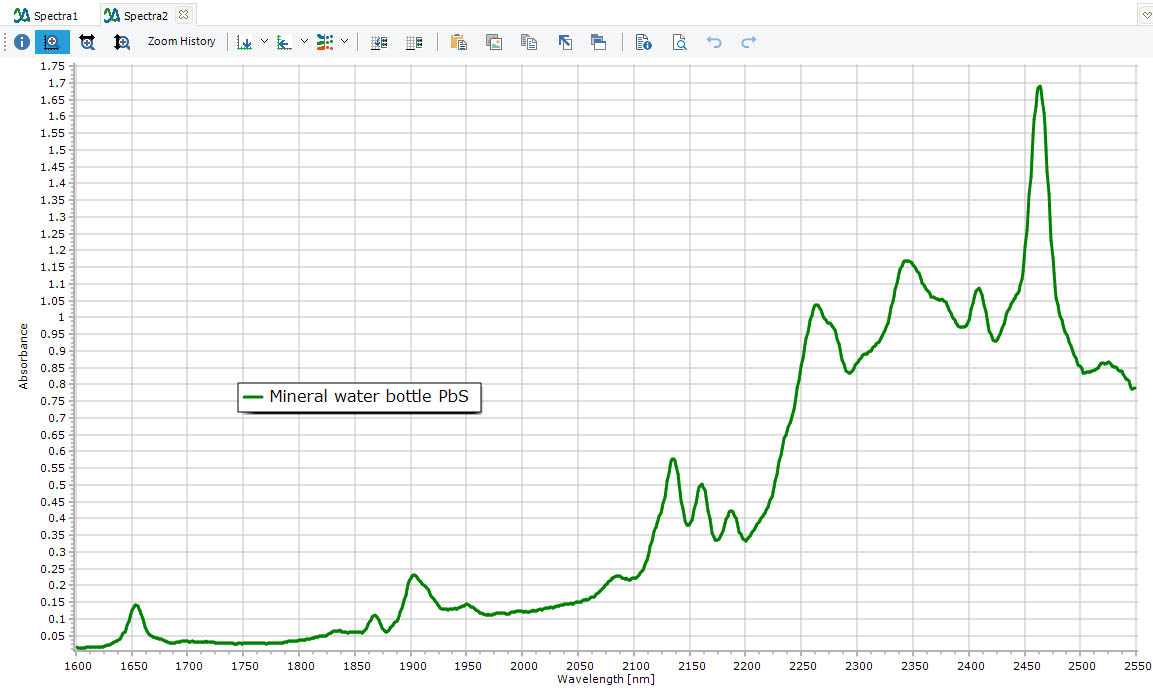This screenshot has height=694, width=1153.
Task: Click green line swatch in the legend
Action: pos(253,397)
